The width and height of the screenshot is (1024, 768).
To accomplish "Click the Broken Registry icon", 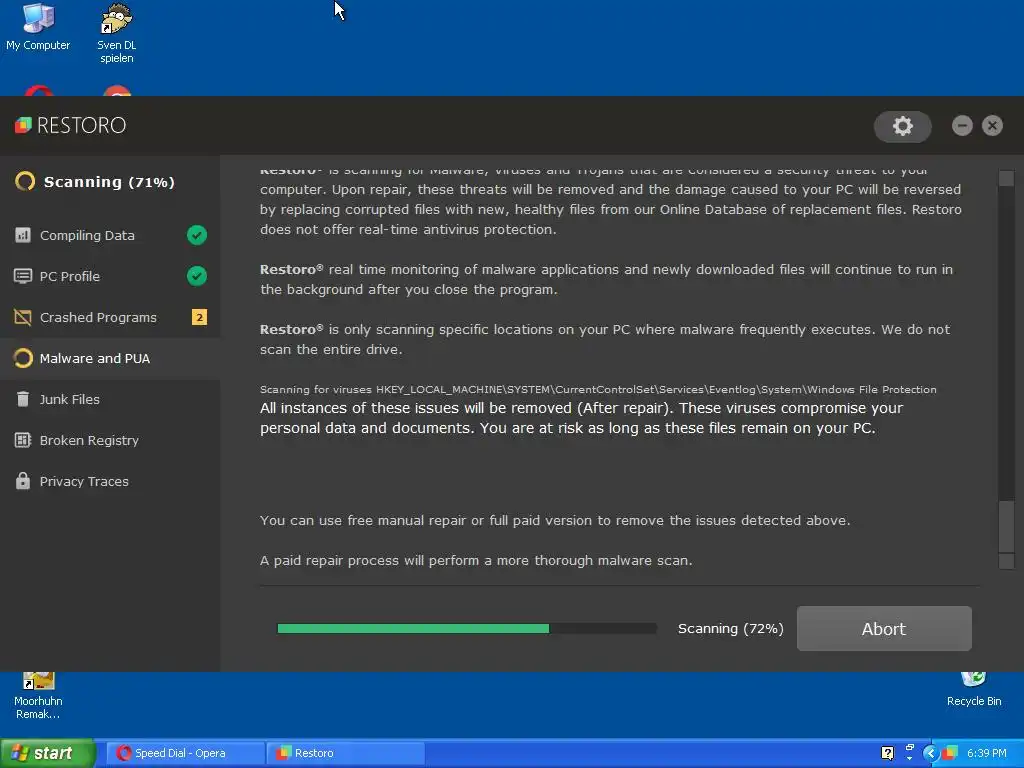I will pyautogui.click(x=23, y=440).
